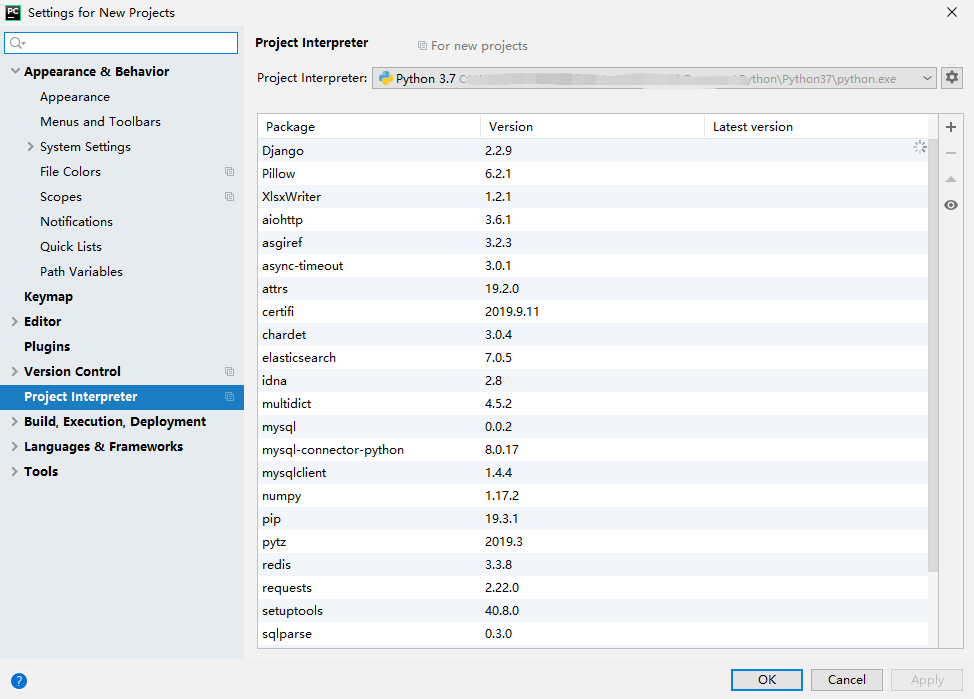Select the asgiref package row
The height and width of the screenshot is (699, 974).
(x=593, y=242)
